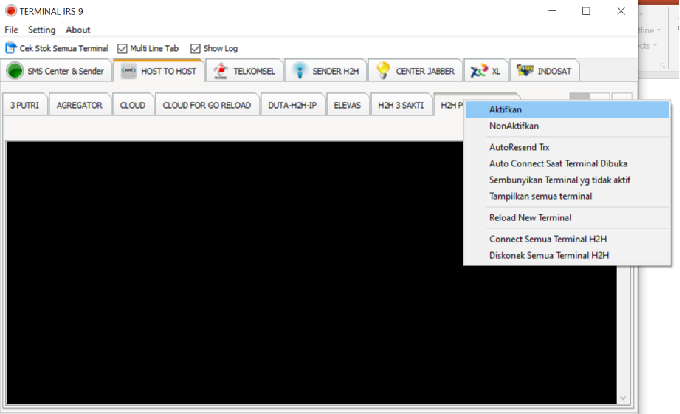Screen dimensions: 680x414
Task: Click the Host to Host tab icon
Action: click(x=129, y=71)
